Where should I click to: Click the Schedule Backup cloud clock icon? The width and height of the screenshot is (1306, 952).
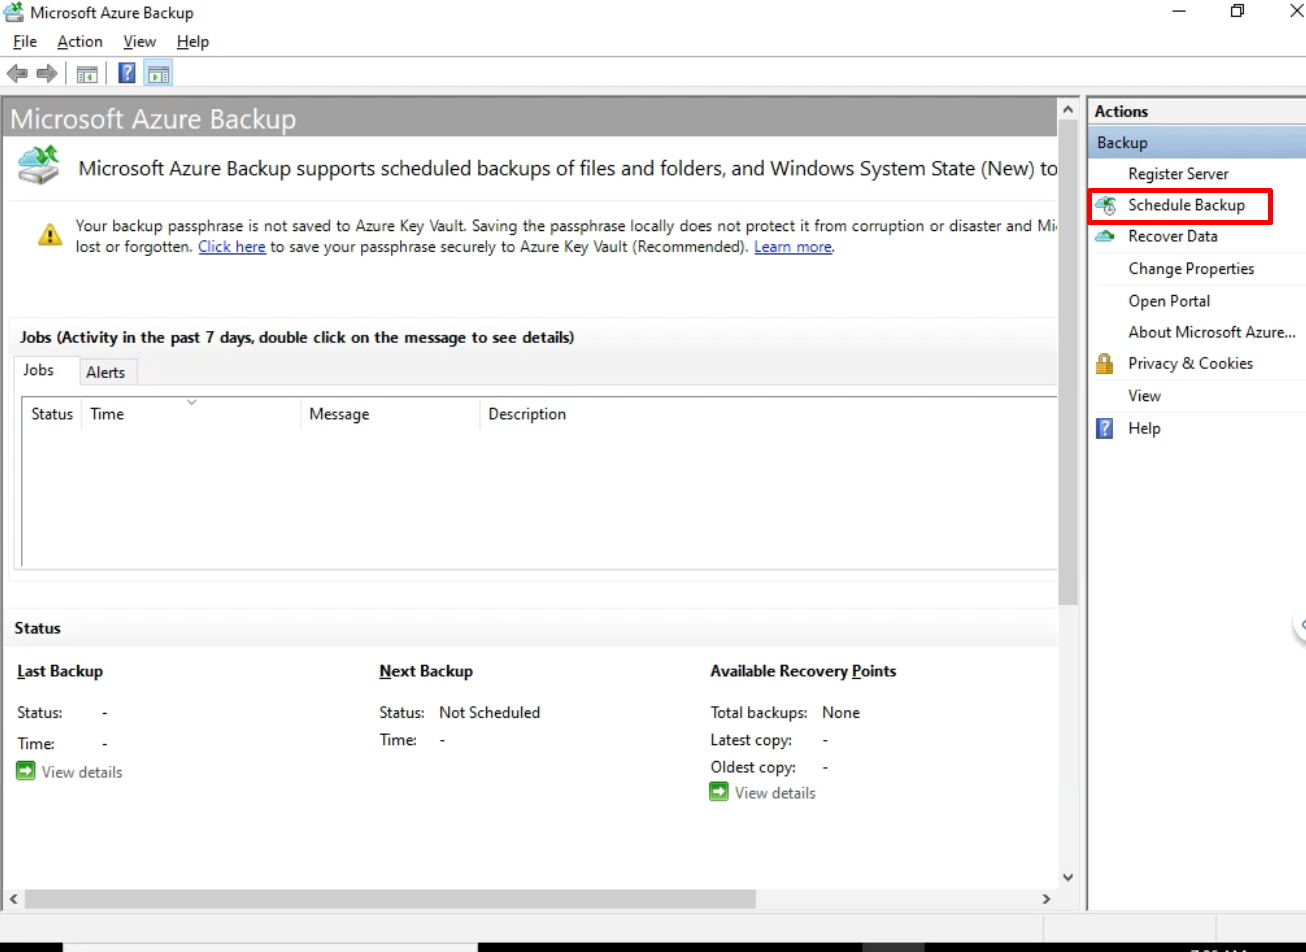(x=1105, y=205)
